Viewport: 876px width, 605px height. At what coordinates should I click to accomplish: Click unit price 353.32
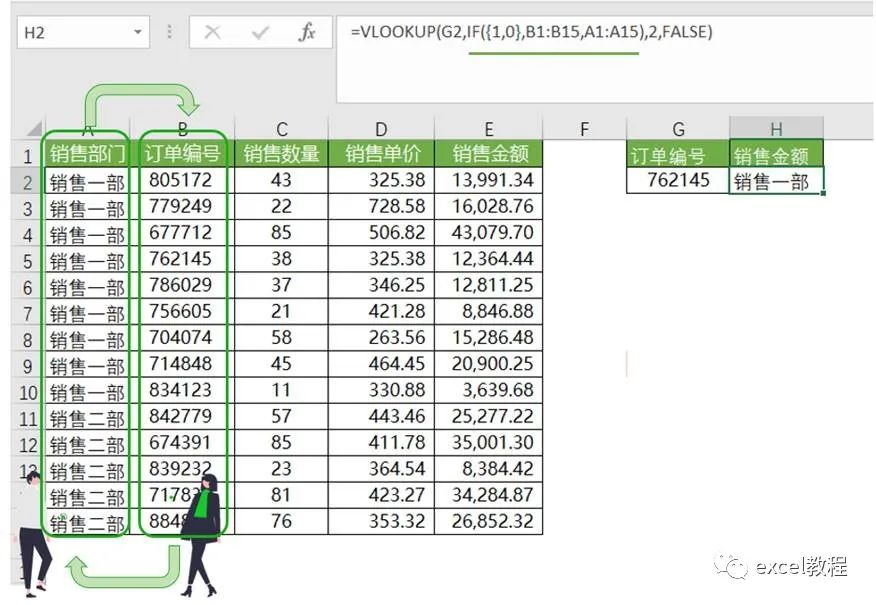click(381, 521)
